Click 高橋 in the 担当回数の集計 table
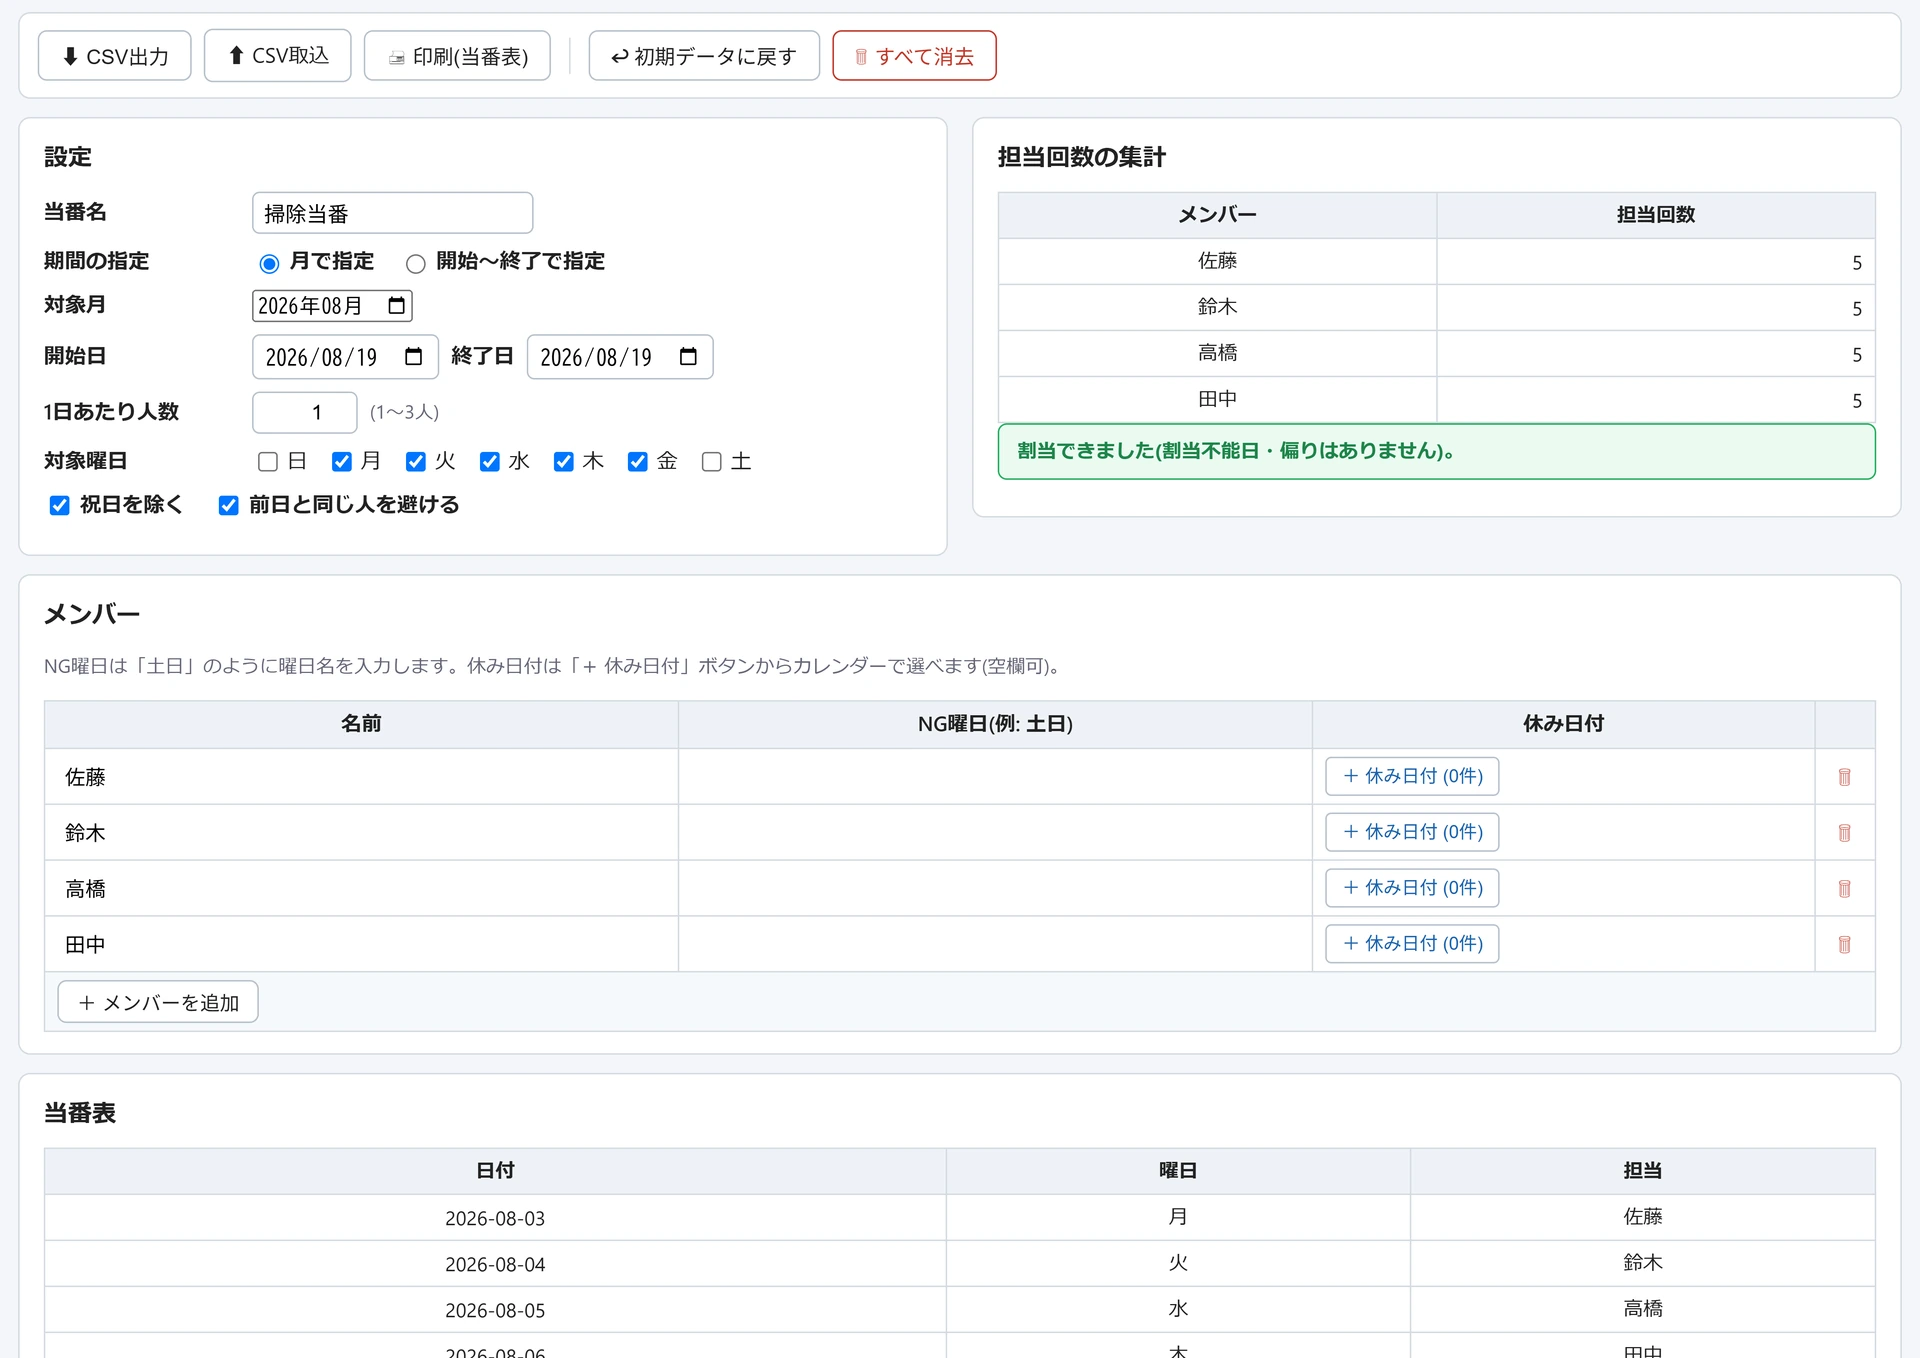This screenshot has height=1358, width=1920. [x=1217, y=353]
